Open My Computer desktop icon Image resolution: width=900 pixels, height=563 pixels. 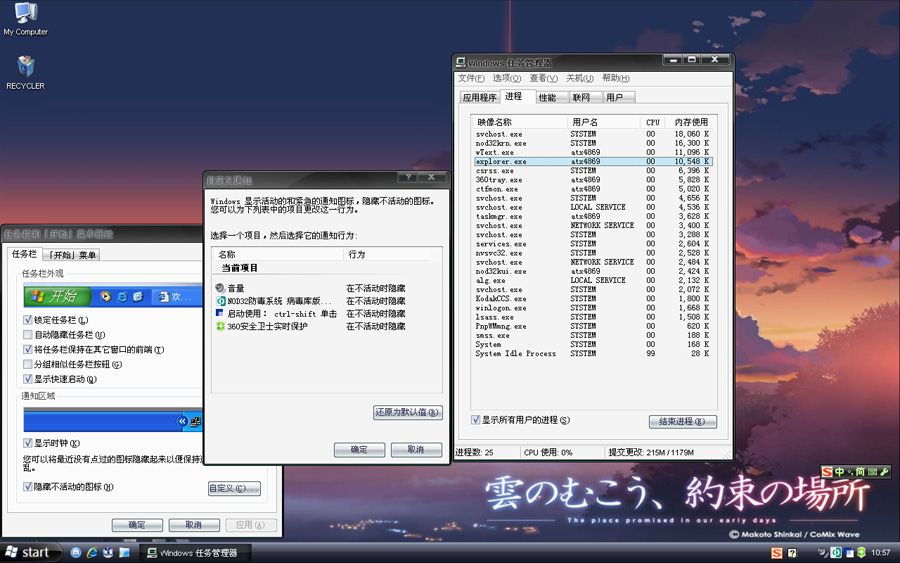coord(25,17)
